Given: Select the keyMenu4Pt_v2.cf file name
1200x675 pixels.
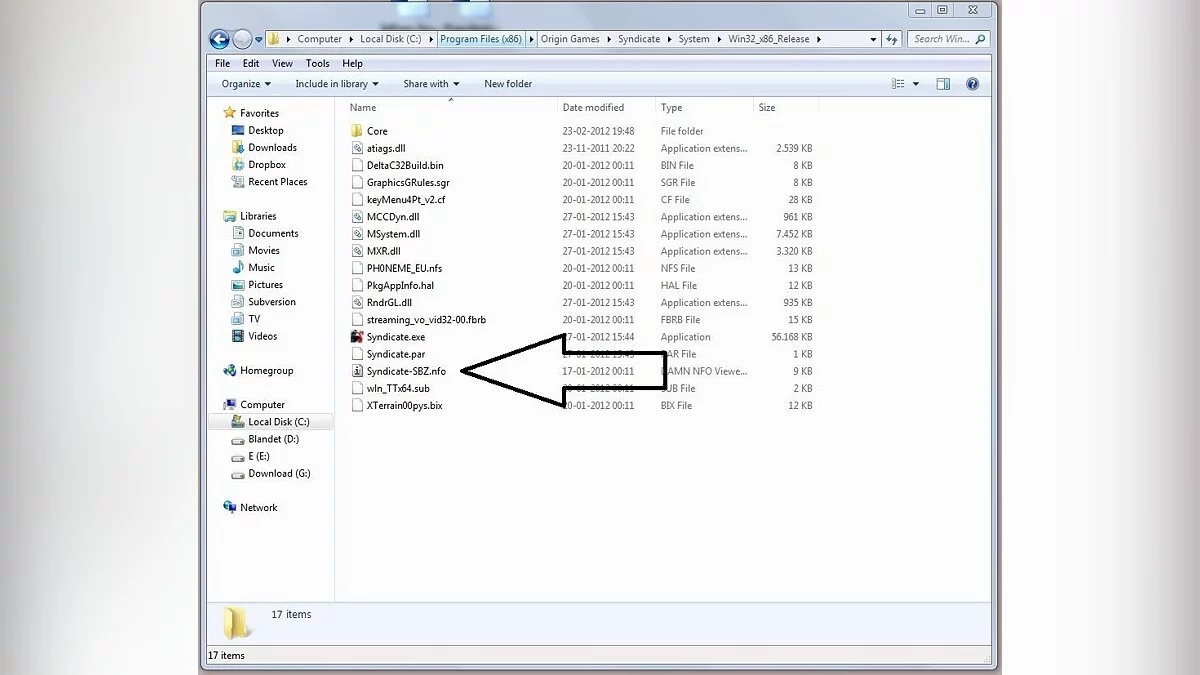Looking at the screenshot, I should click(406, 200).
